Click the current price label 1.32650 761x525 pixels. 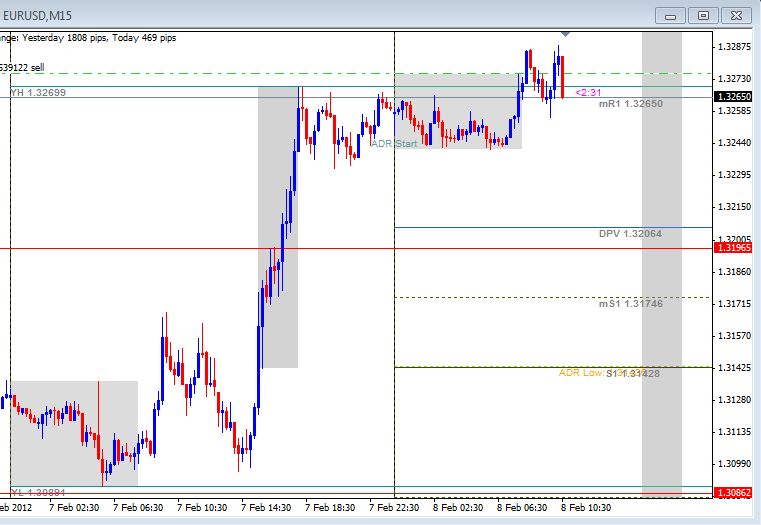tap(734, 97)
